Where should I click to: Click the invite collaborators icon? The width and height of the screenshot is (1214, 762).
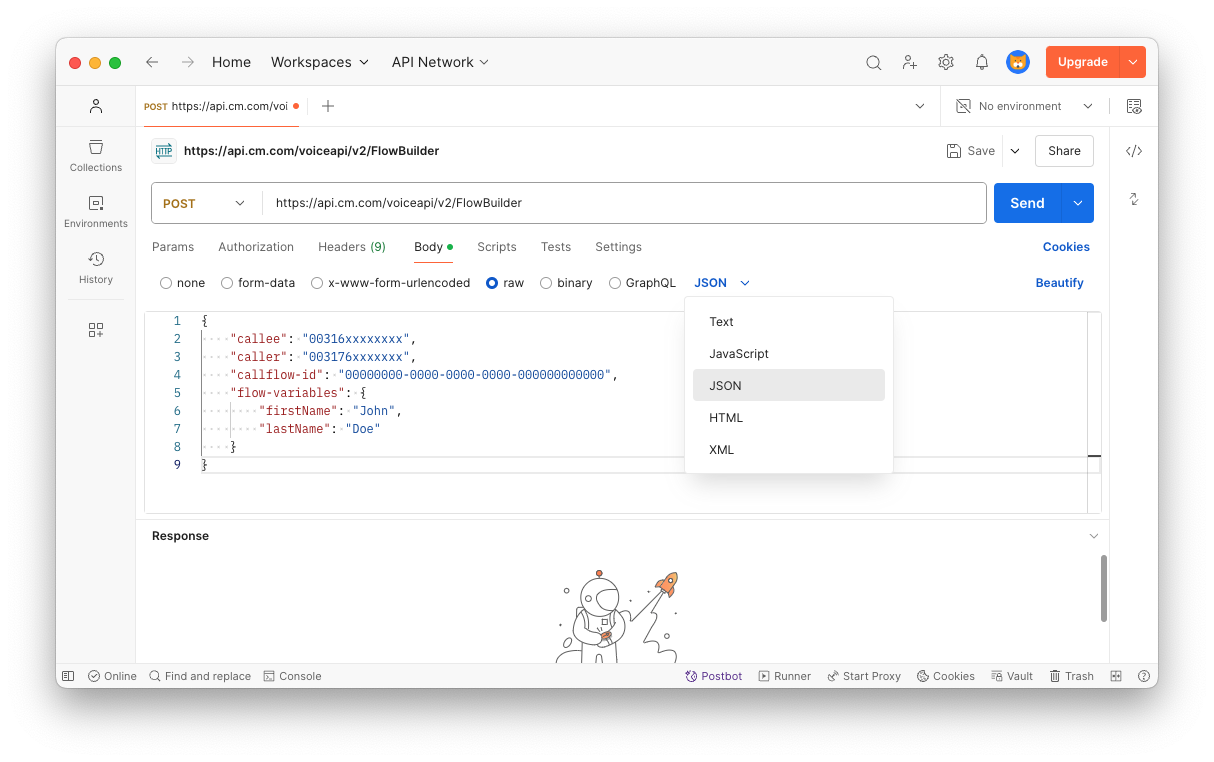910,62
